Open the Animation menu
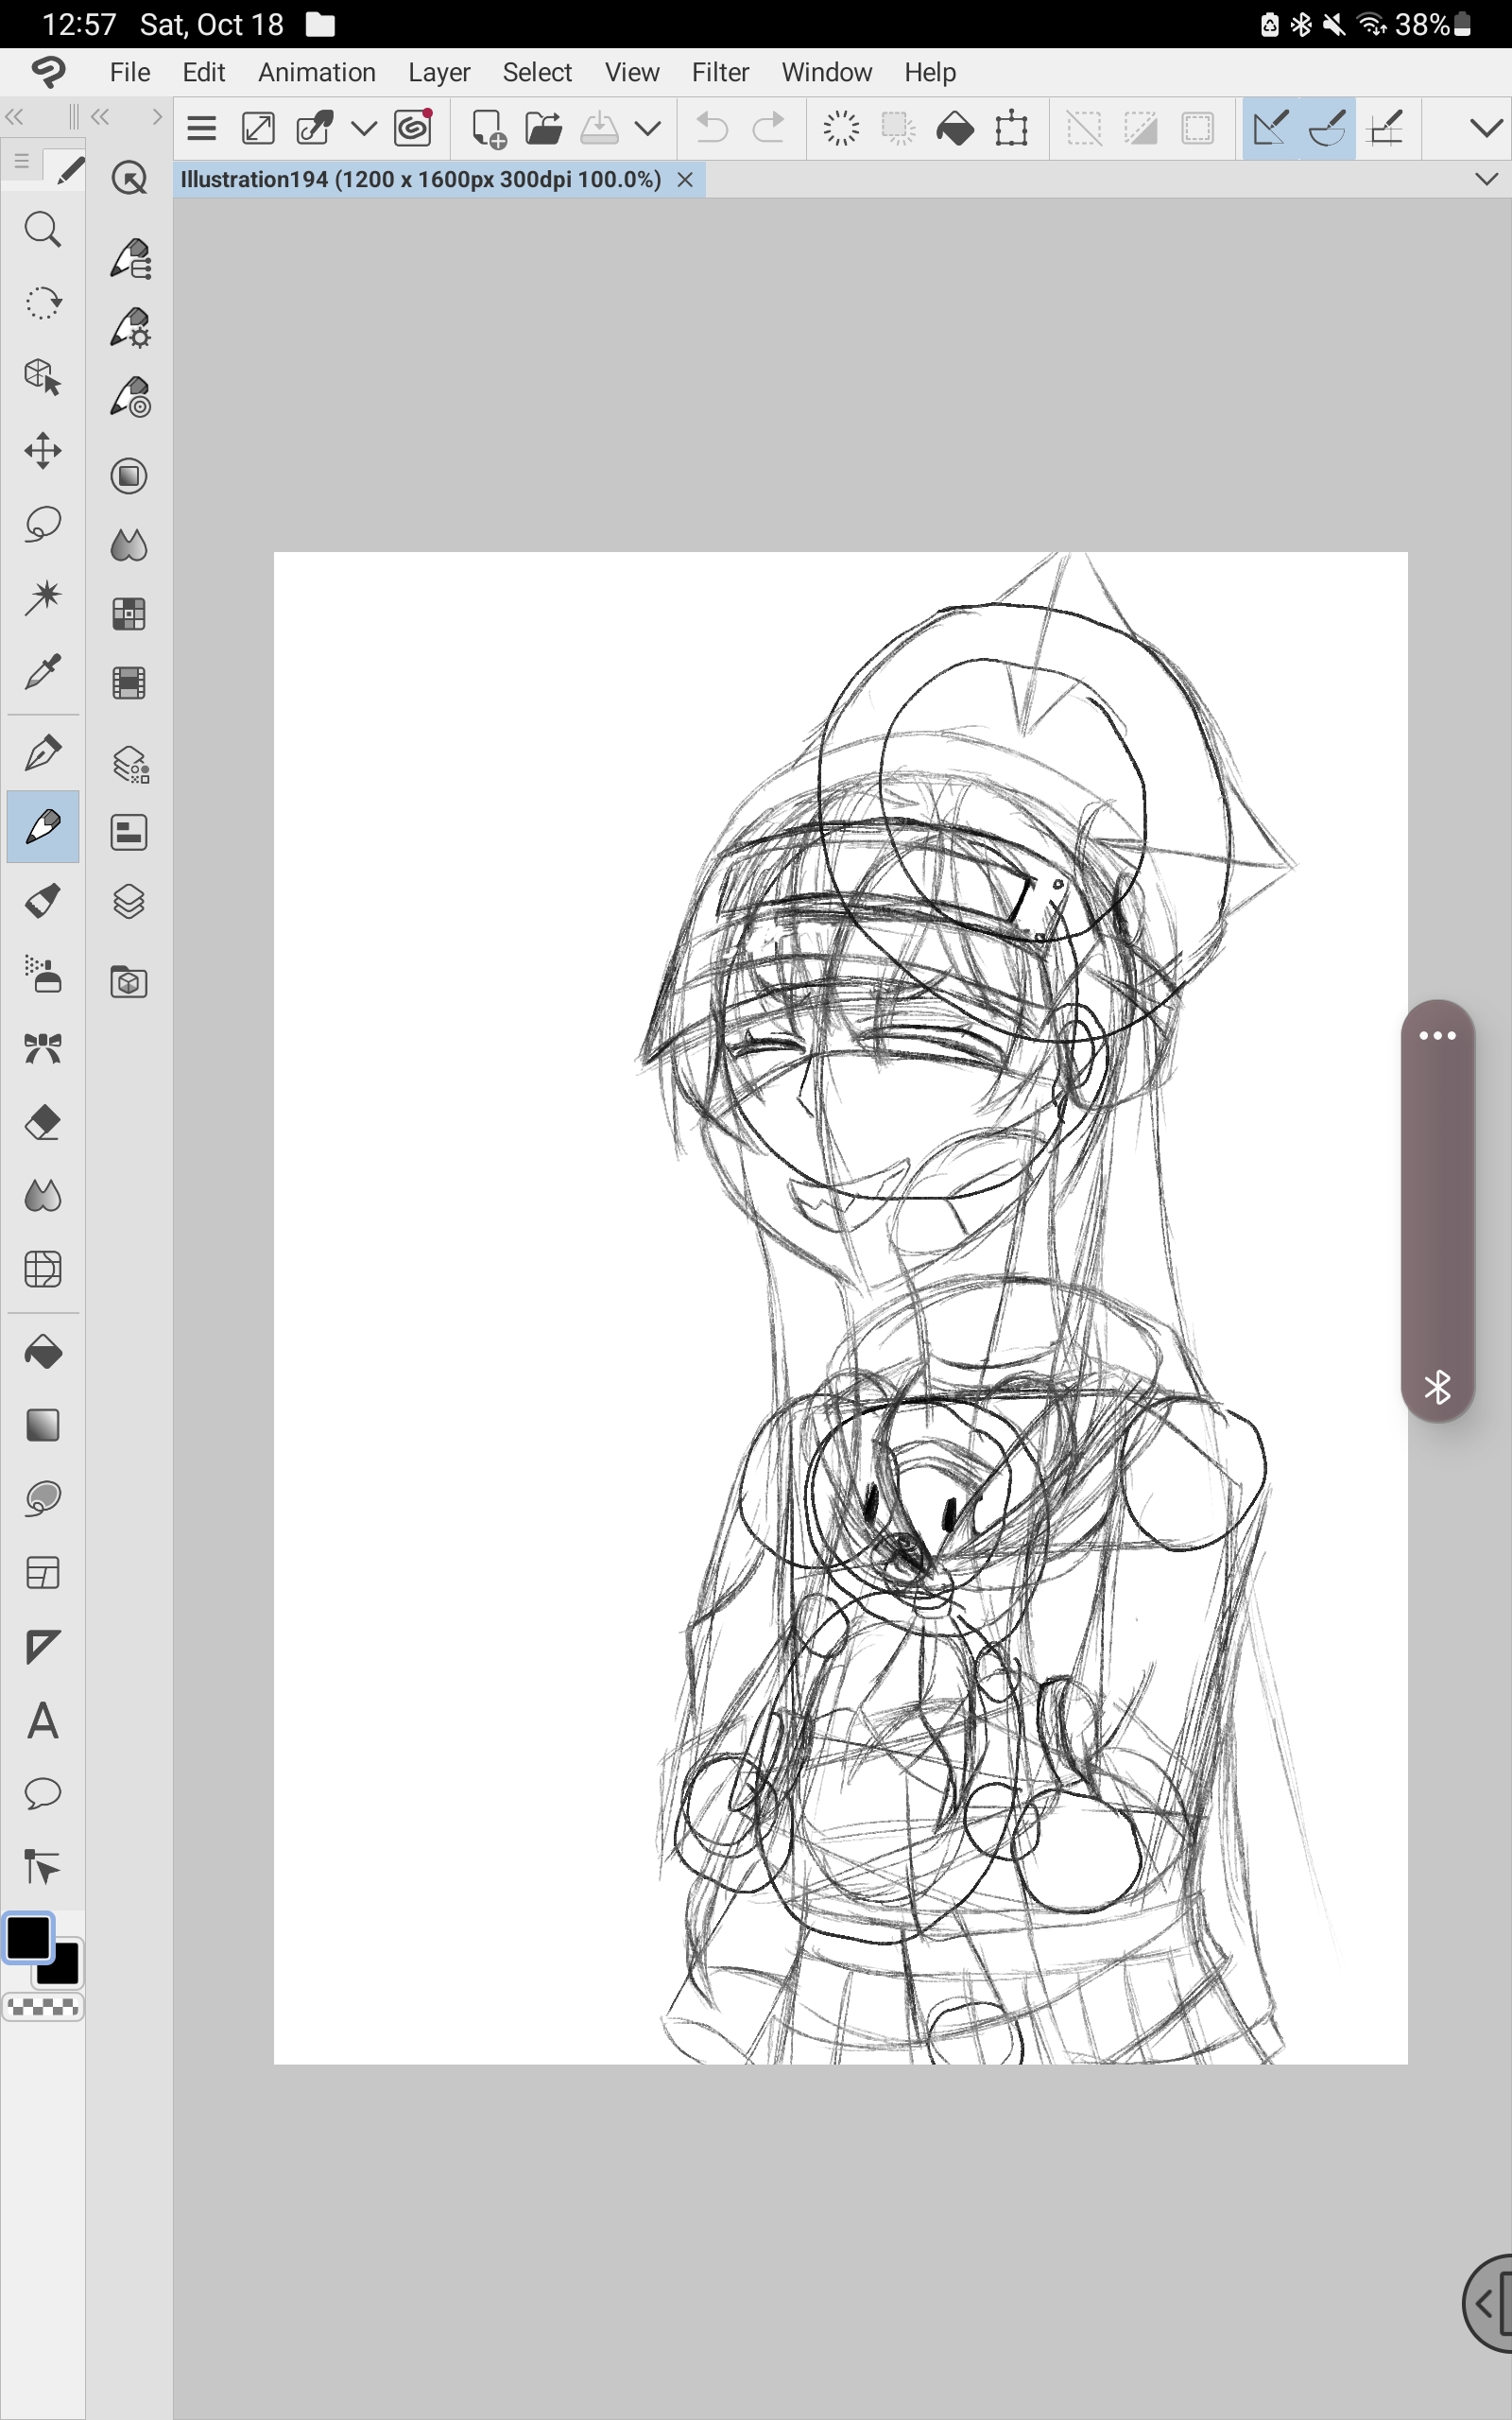1512x2420 pixels. coord(317,72)
